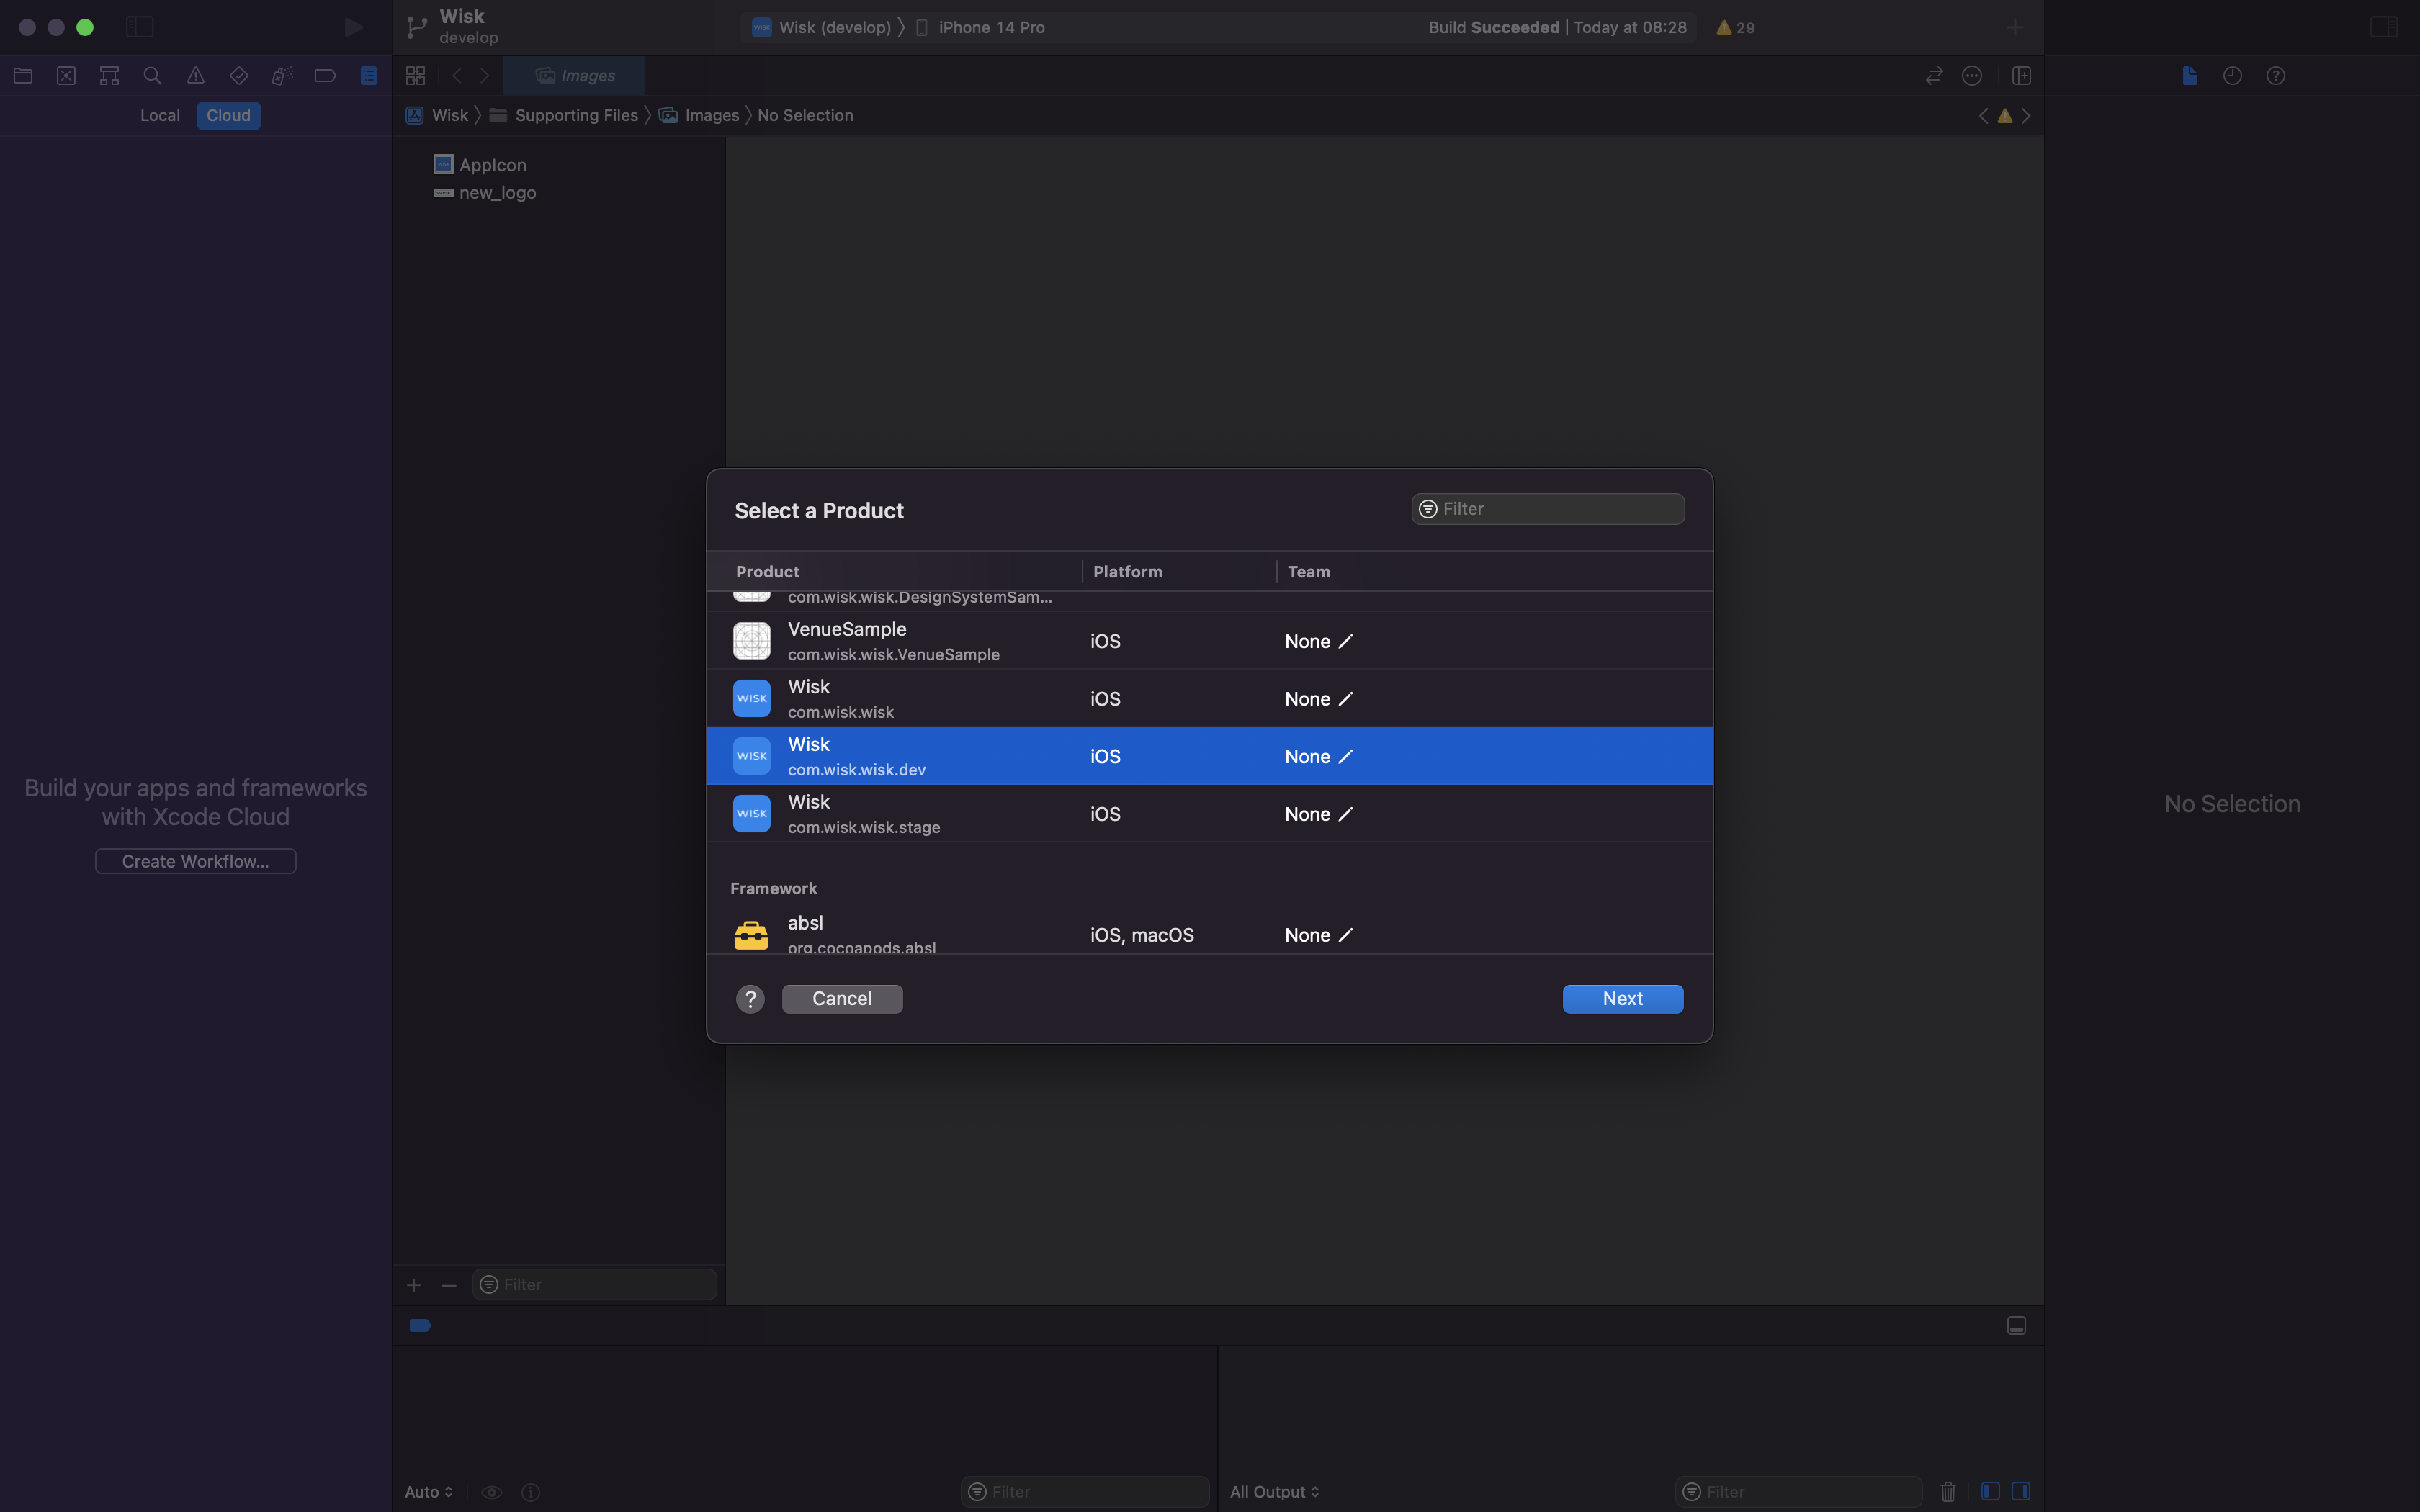Focus the product Filter field
Image resolution: width=2420 pixels, height=1512 pixels.
point(1548,509)
